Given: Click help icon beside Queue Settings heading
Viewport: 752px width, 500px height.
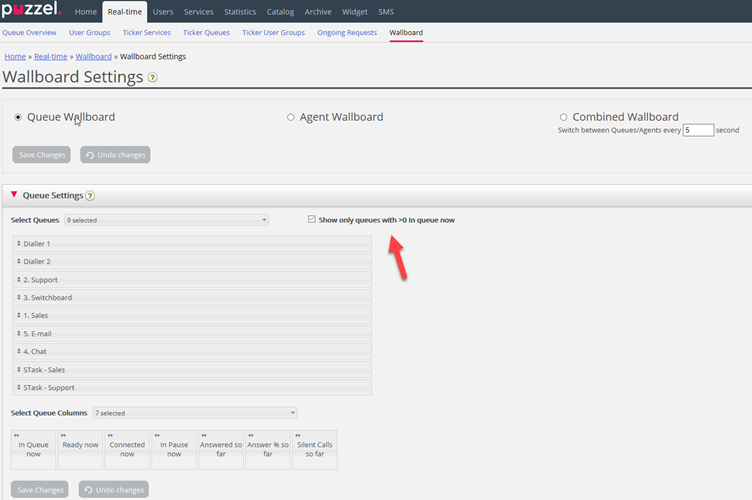Looking at the screenshot, I should point(90,196).
